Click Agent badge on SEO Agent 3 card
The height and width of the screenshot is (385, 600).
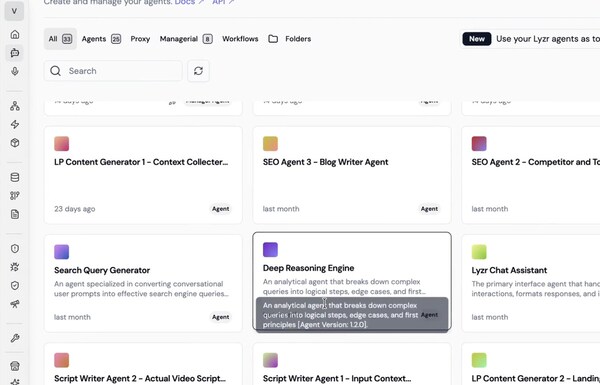tap(429, 209)
